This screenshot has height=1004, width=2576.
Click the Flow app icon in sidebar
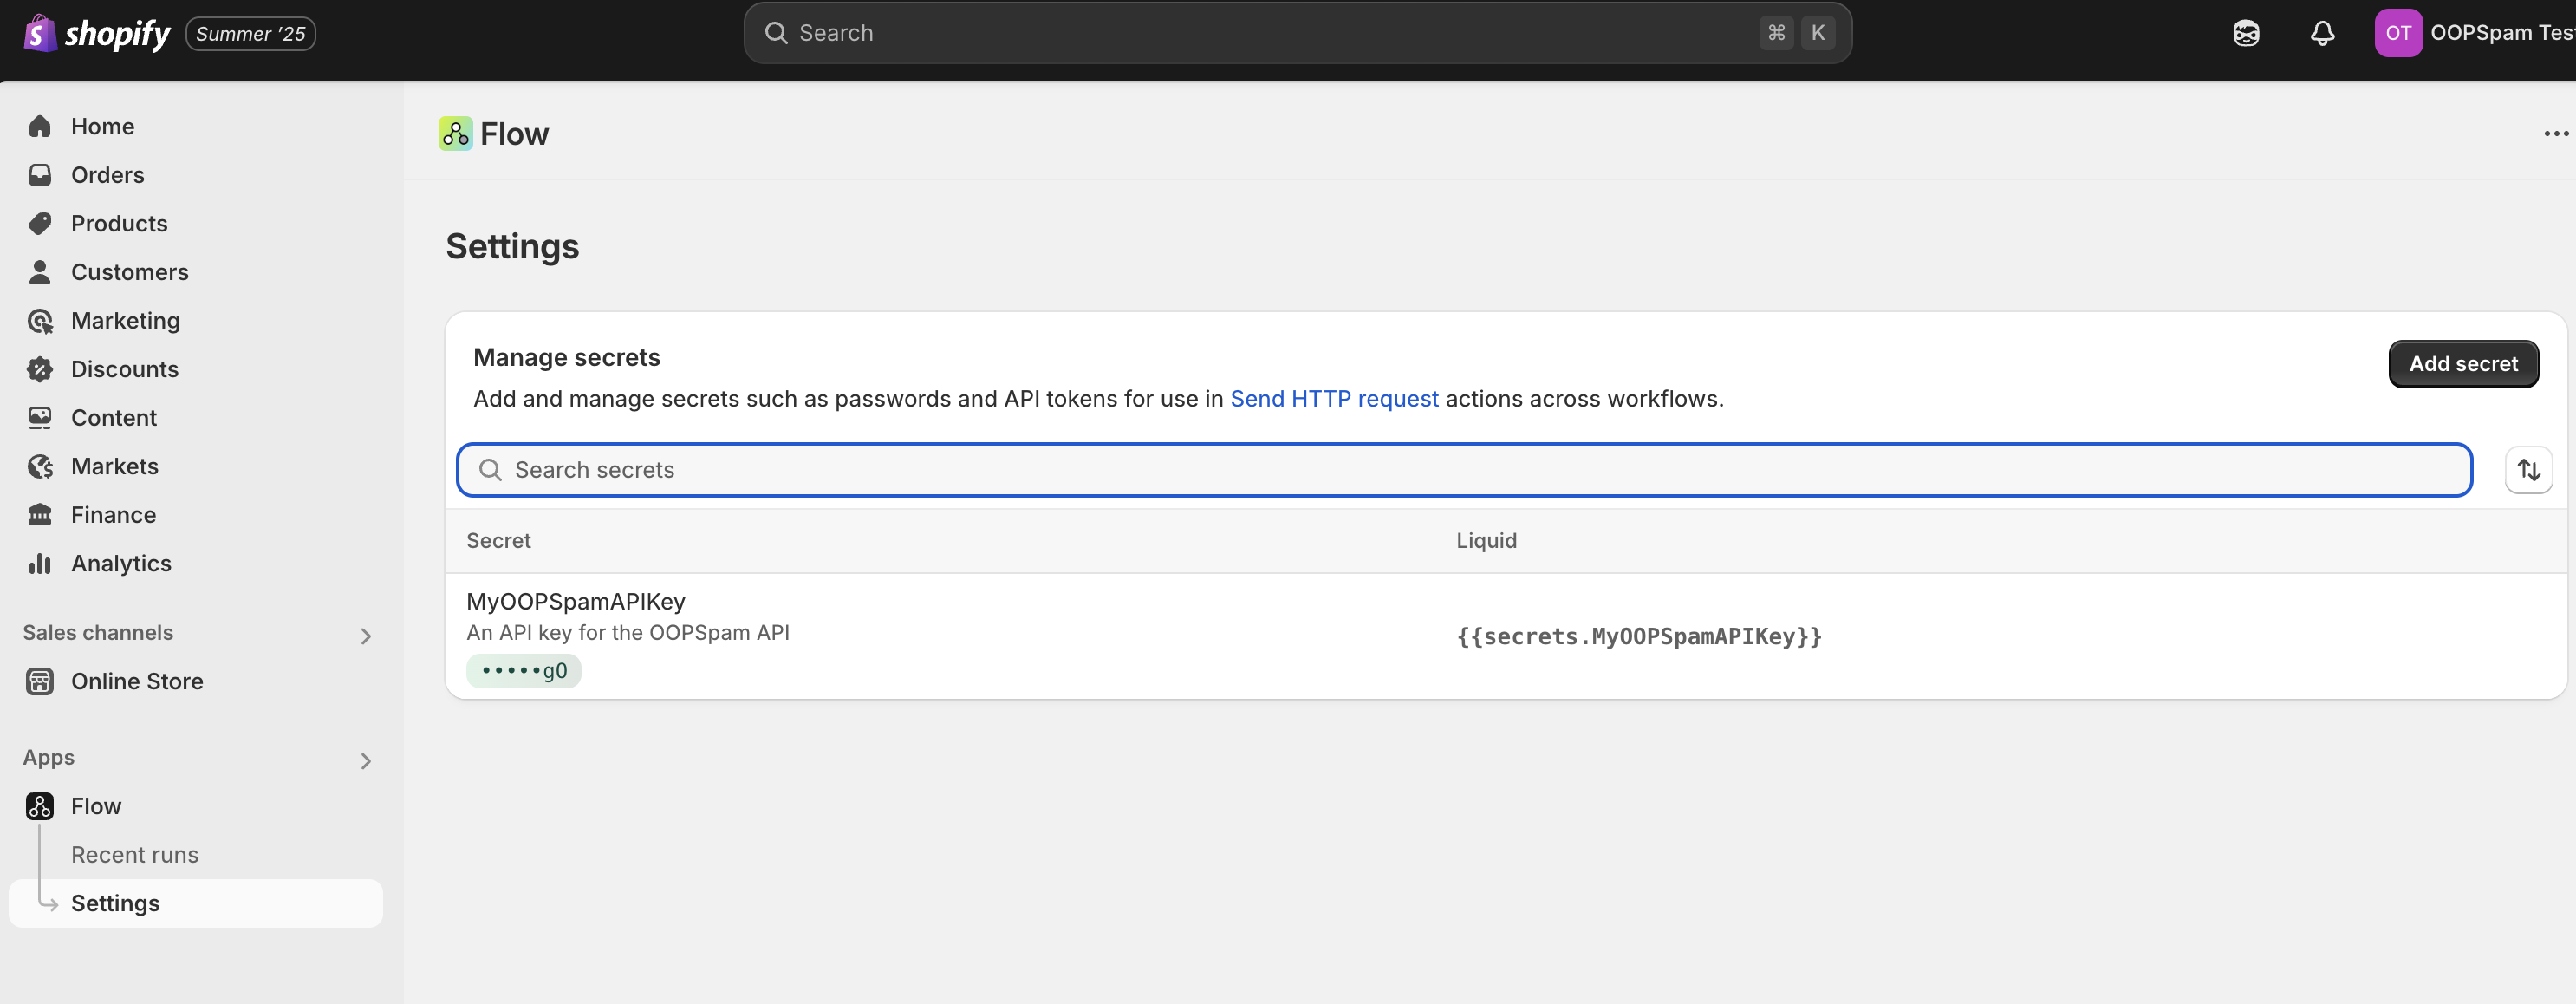click(x=40, y=806)
